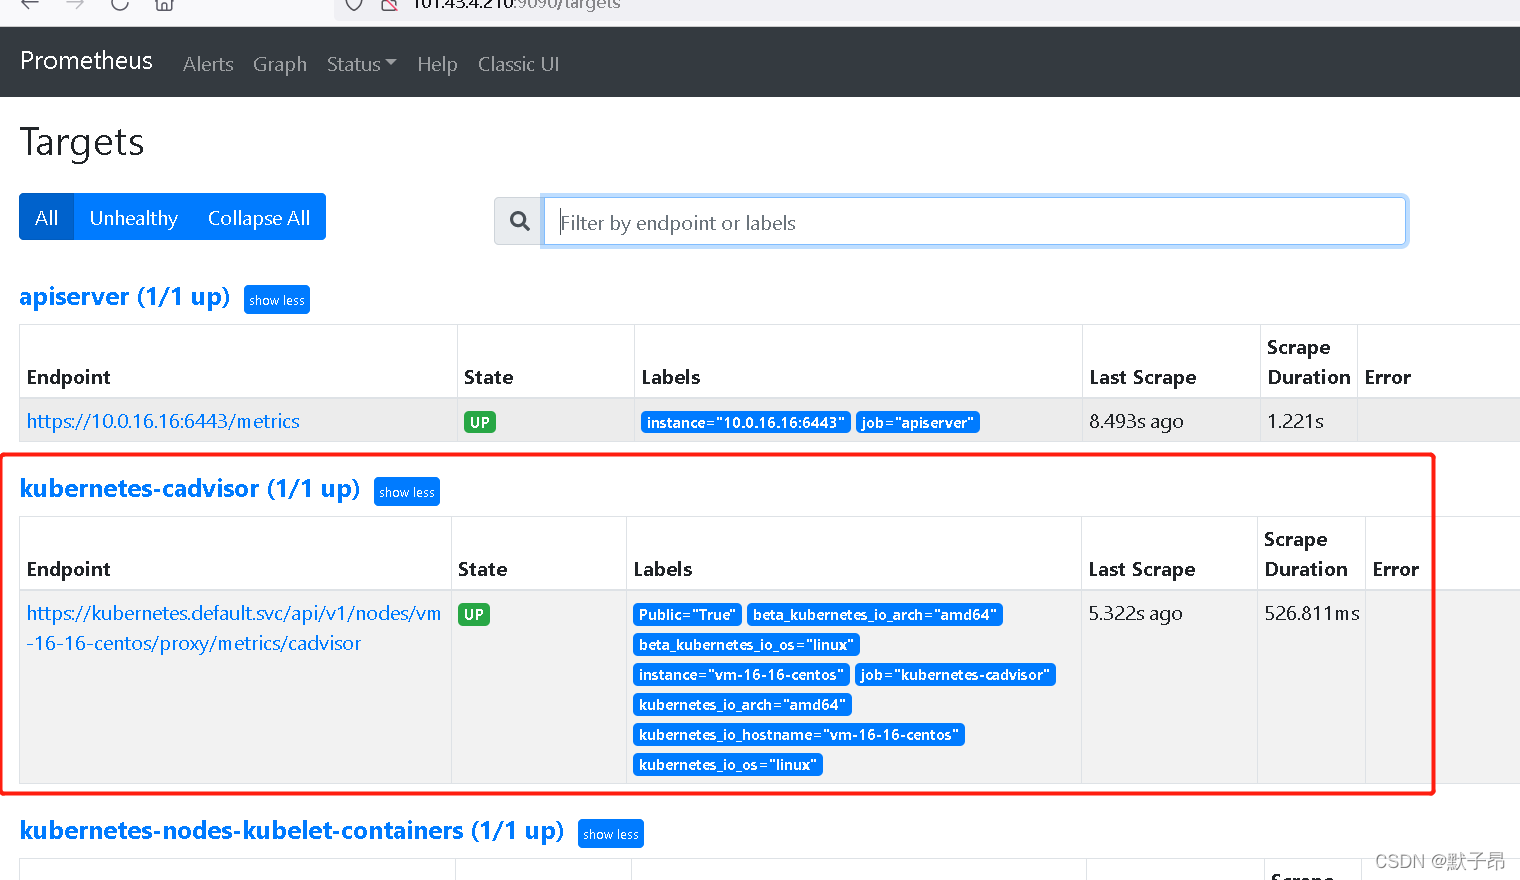The width and height of the screenshot is (1520, 880).
Task: Click the job="kubernetes-cadvisor" label badge
Action: click(x=955, y=674)
